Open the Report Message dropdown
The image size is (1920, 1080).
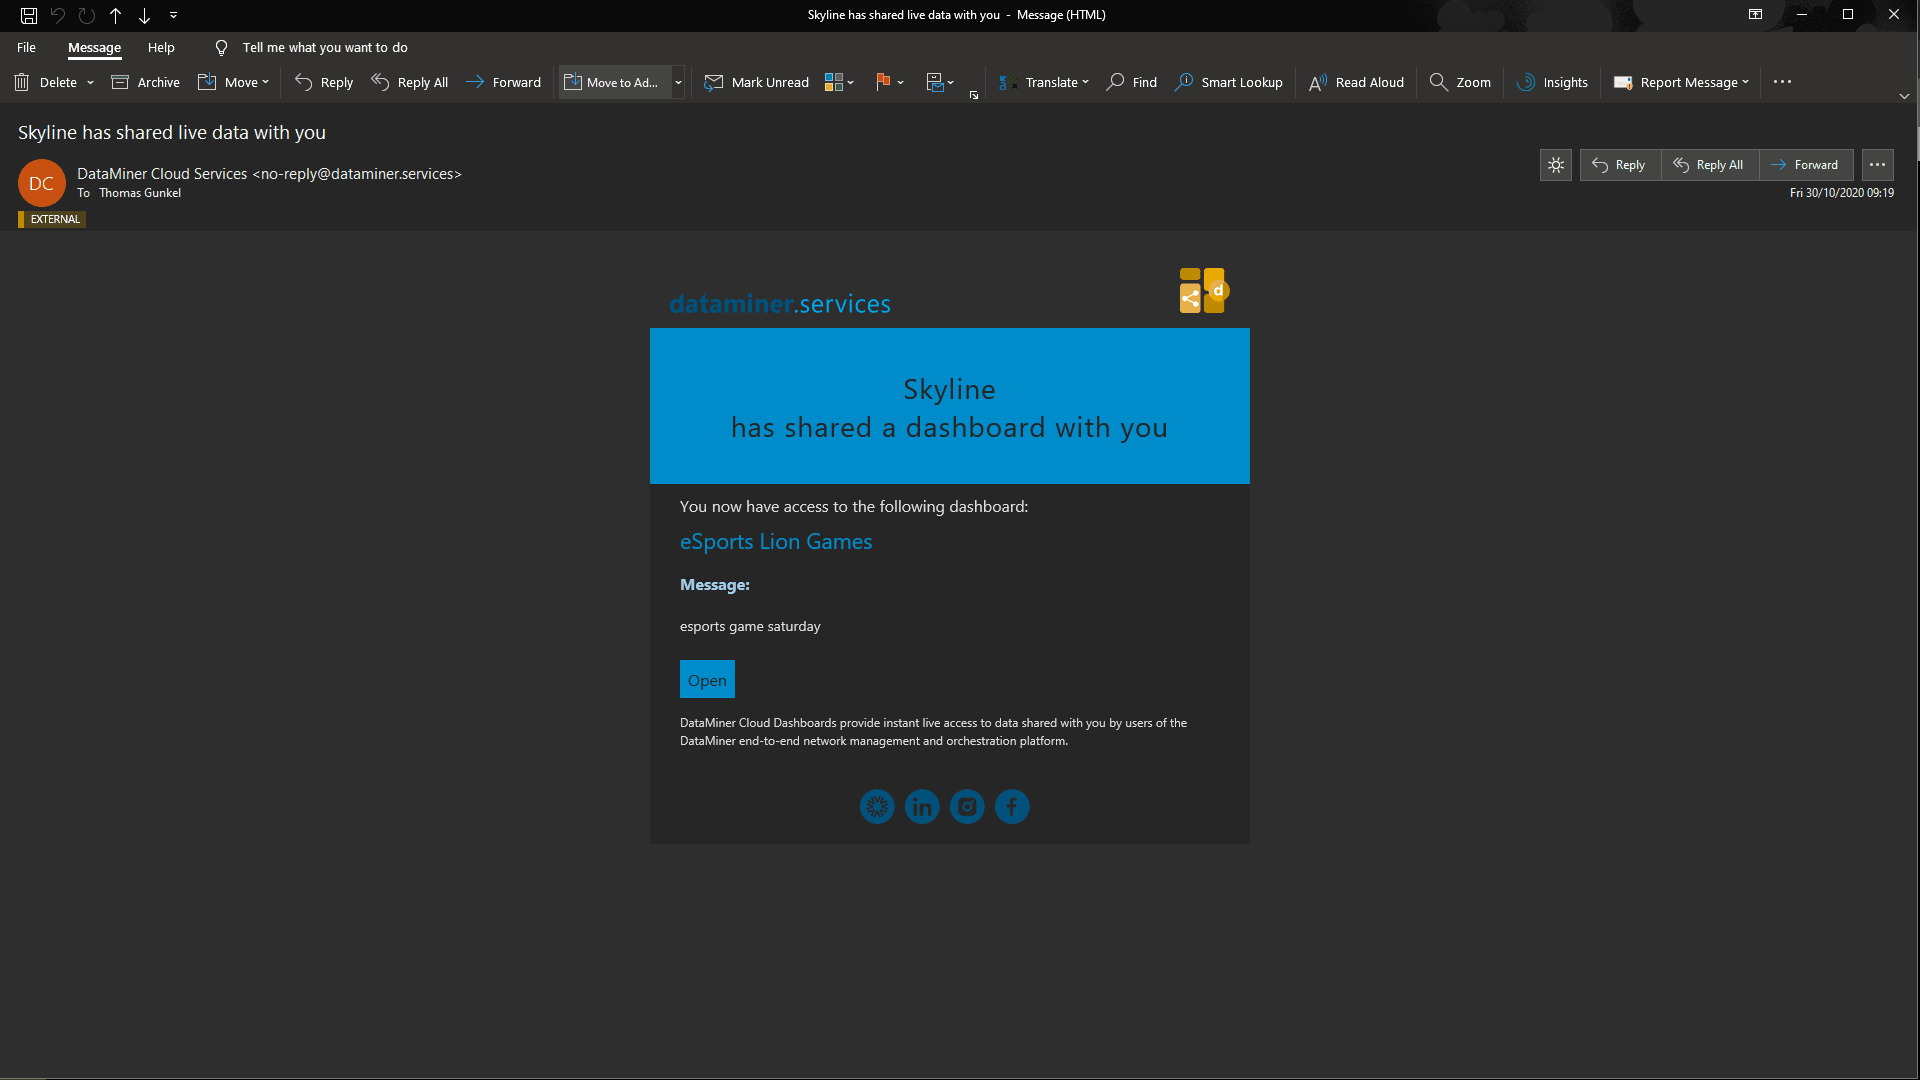click(1681, 82)
